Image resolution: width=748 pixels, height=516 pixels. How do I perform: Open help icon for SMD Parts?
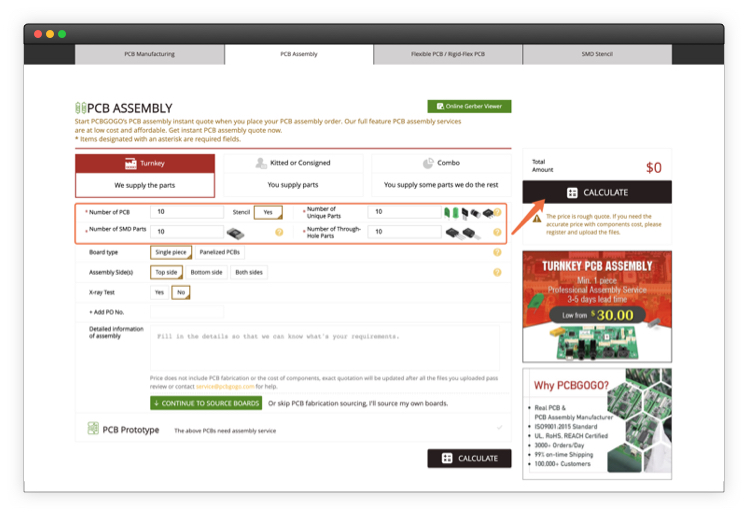279,232
